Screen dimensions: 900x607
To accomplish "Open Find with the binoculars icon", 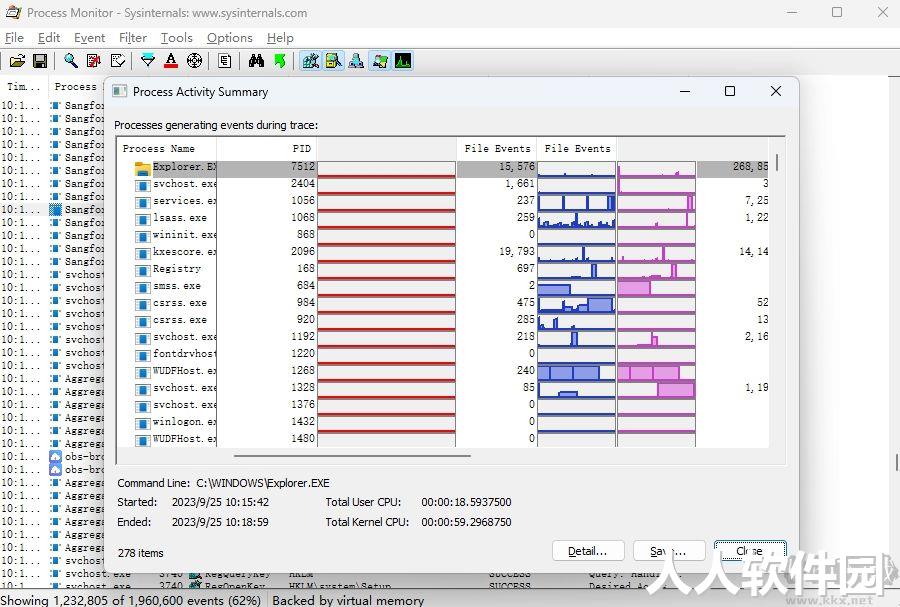I will coord(256,61).
